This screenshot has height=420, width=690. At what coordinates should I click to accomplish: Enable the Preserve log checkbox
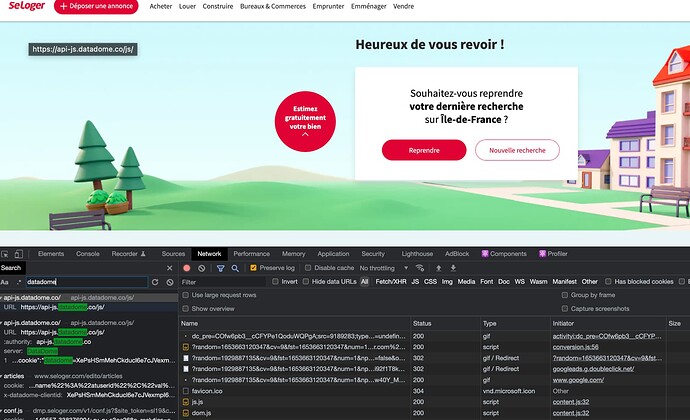pyautogui.click(x=254, y=268)
